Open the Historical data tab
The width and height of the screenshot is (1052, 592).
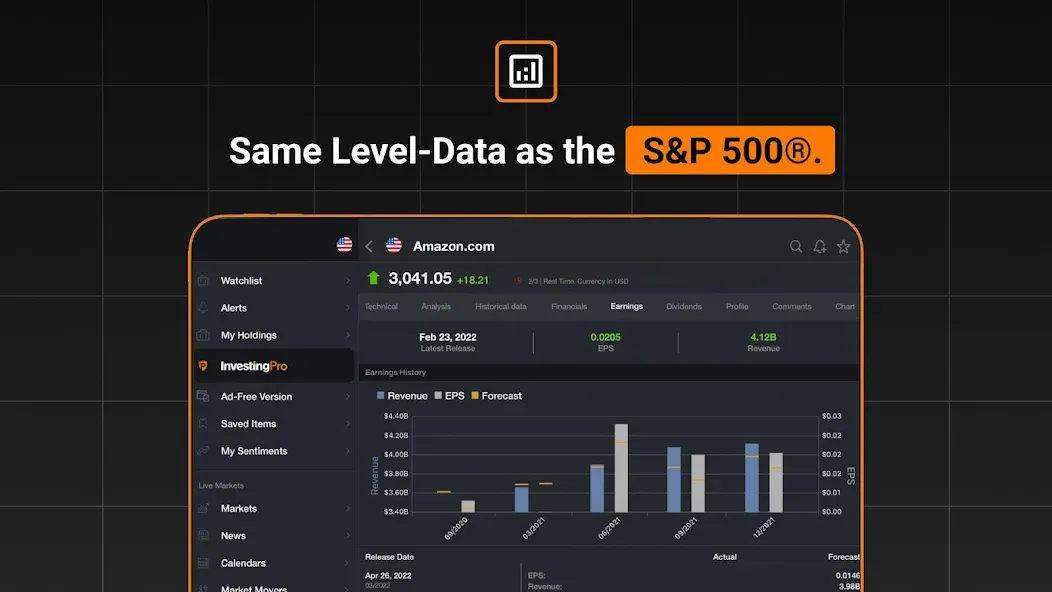(x=501, y=306)
